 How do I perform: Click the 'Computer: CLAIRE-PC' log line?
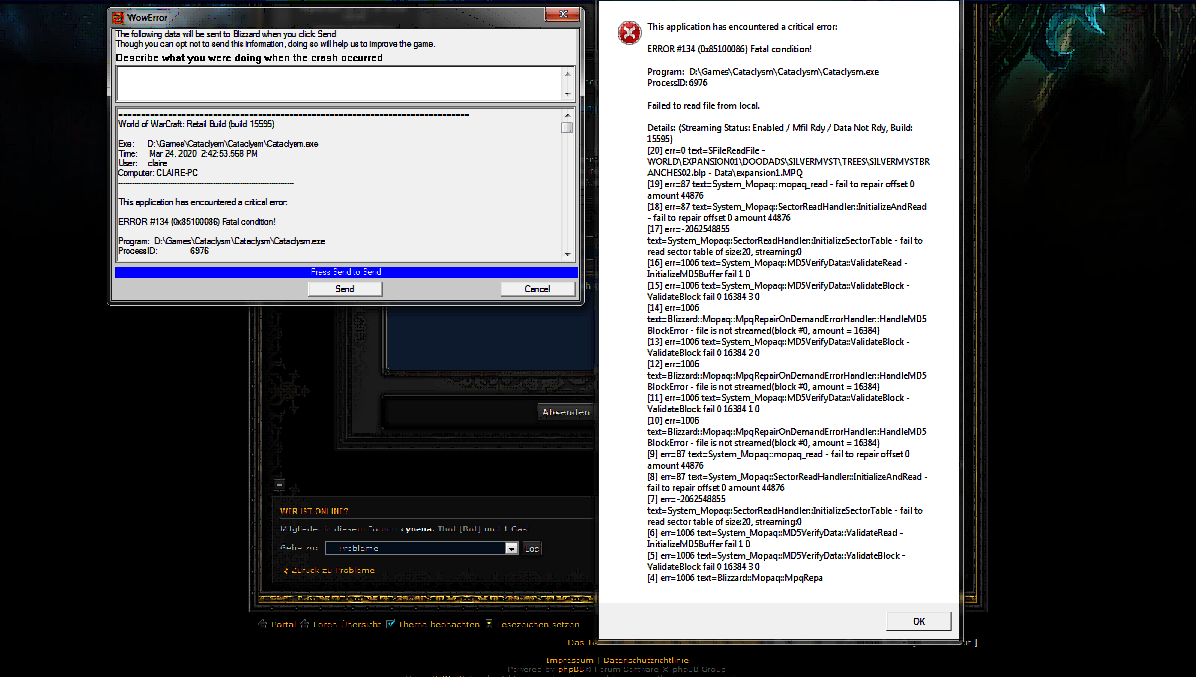[158, 173]
